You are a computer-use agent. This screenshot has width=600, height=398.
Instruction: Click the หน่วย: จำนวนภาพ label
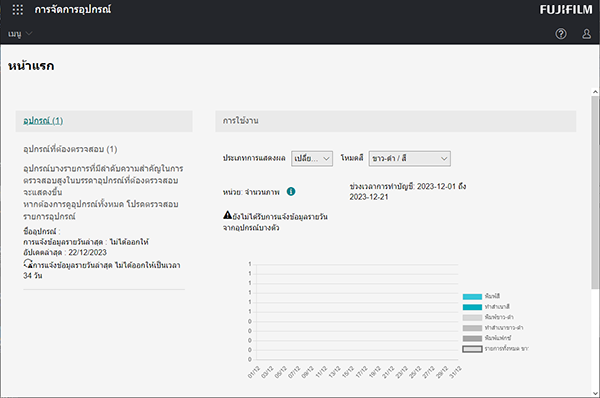coord(251,192)
